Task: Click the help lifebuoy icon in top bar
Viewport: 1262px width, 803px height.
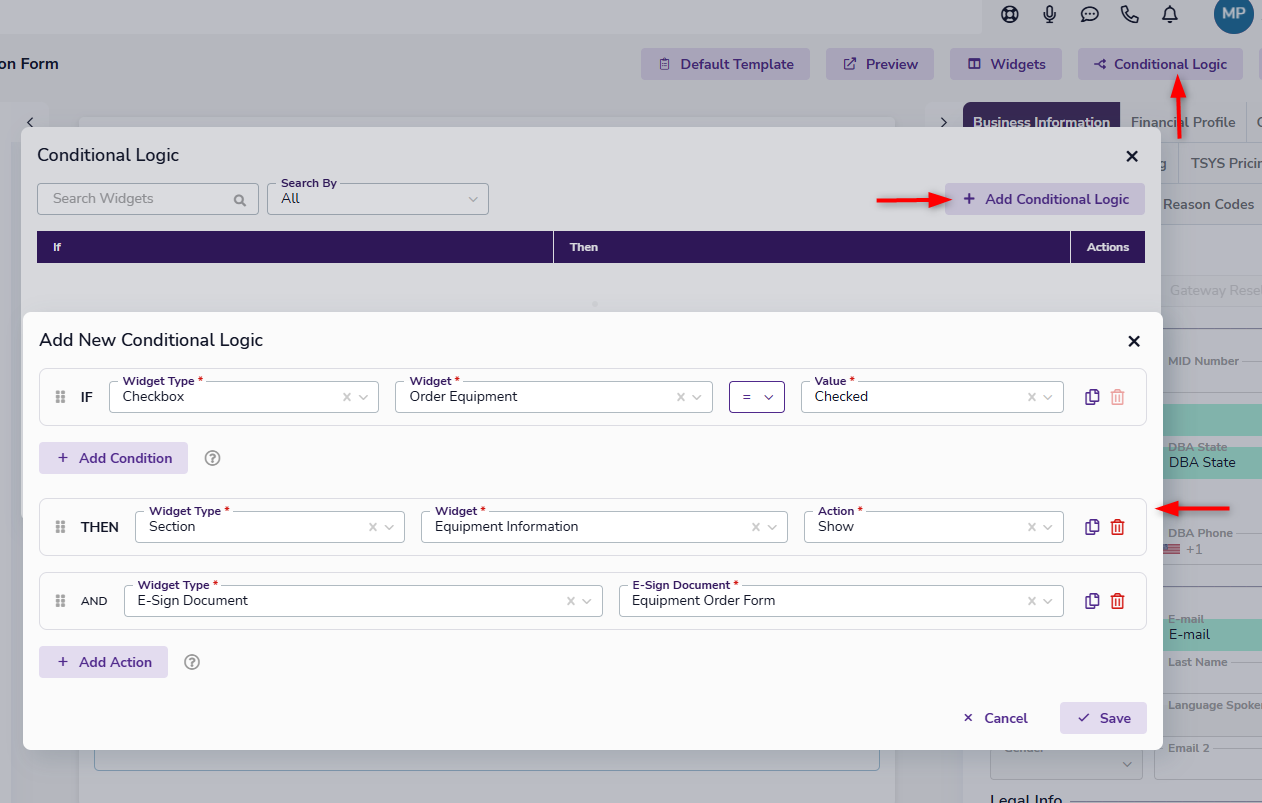Action: point(1009,14)
